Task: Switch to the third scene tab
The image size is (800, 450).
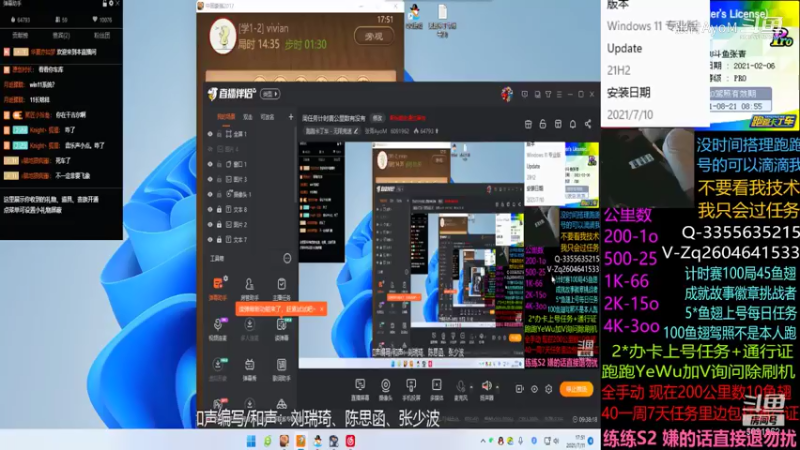Action: 267,117
